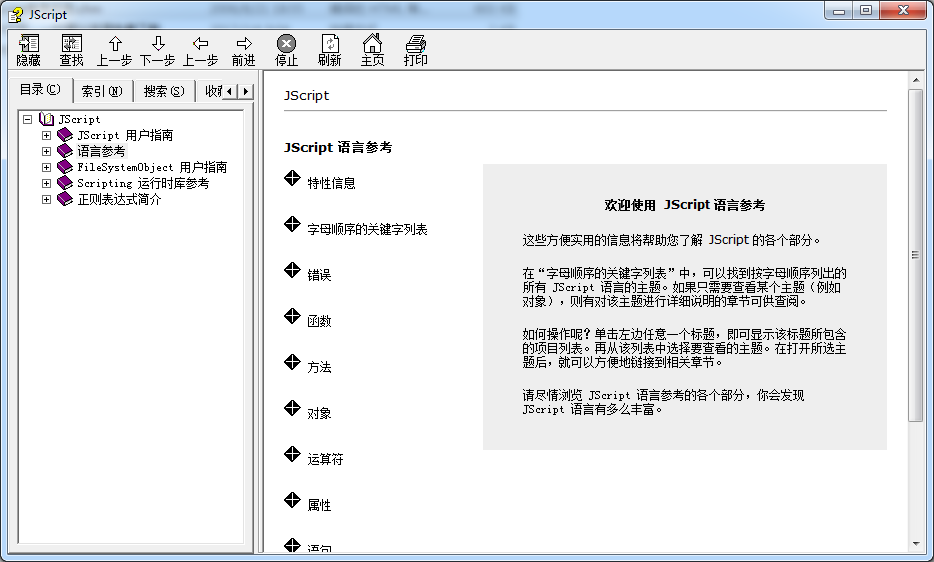Click the book icon beside 语言参考
This screenshot has width=934, height=562.
click(65, 151)
